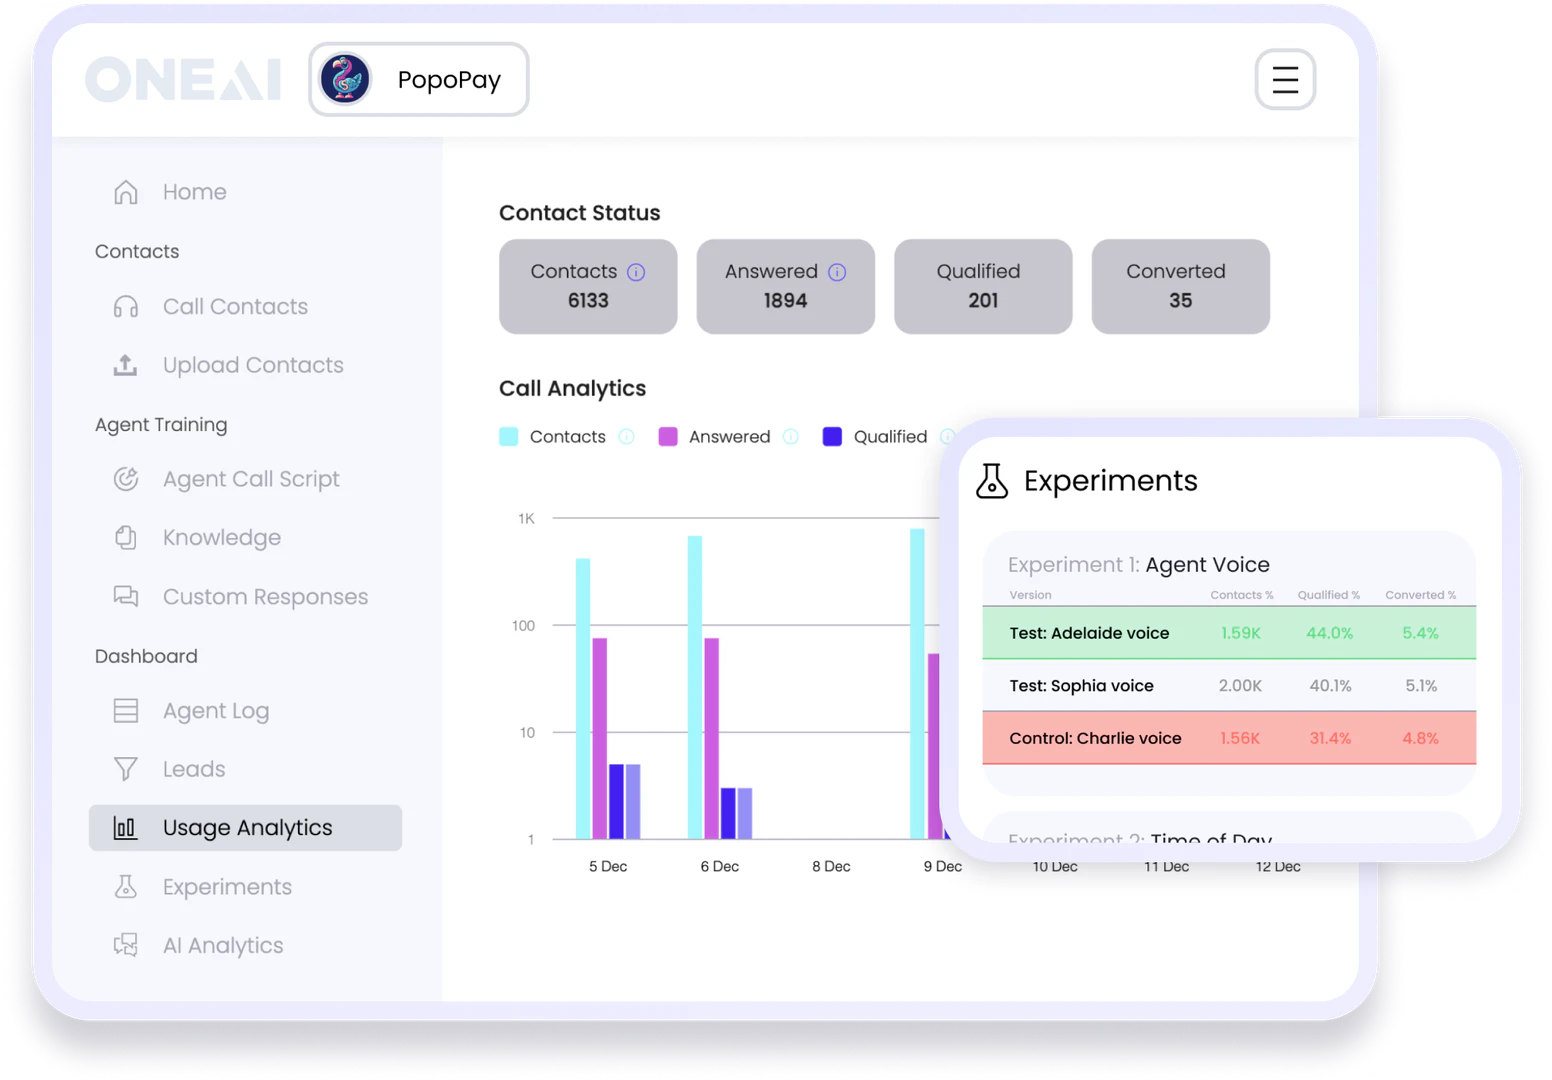This screenshot has height=1080, width=1552.
Task: Click the cyan Contacts legend color swatch
Action: 509,437
